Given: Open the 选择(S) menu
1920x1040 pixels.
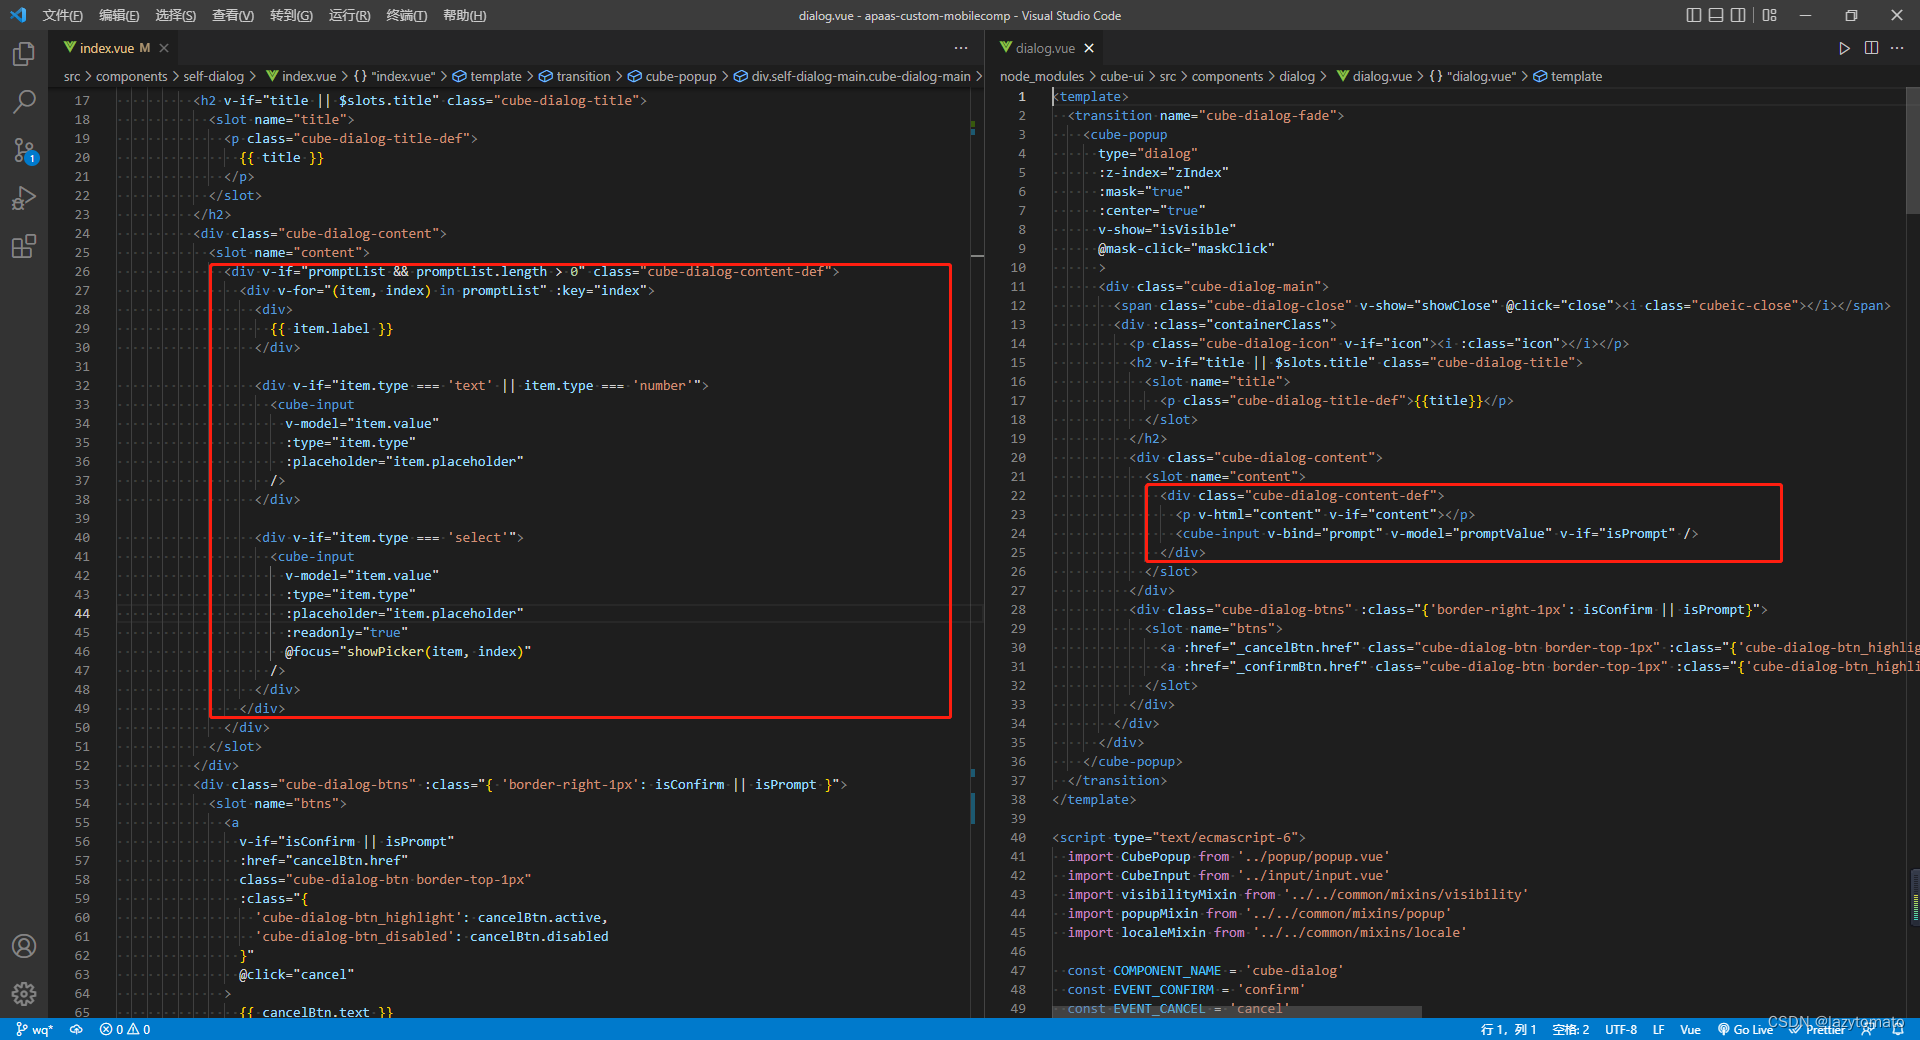Looking at the screenshot, I should coord(175,15).
